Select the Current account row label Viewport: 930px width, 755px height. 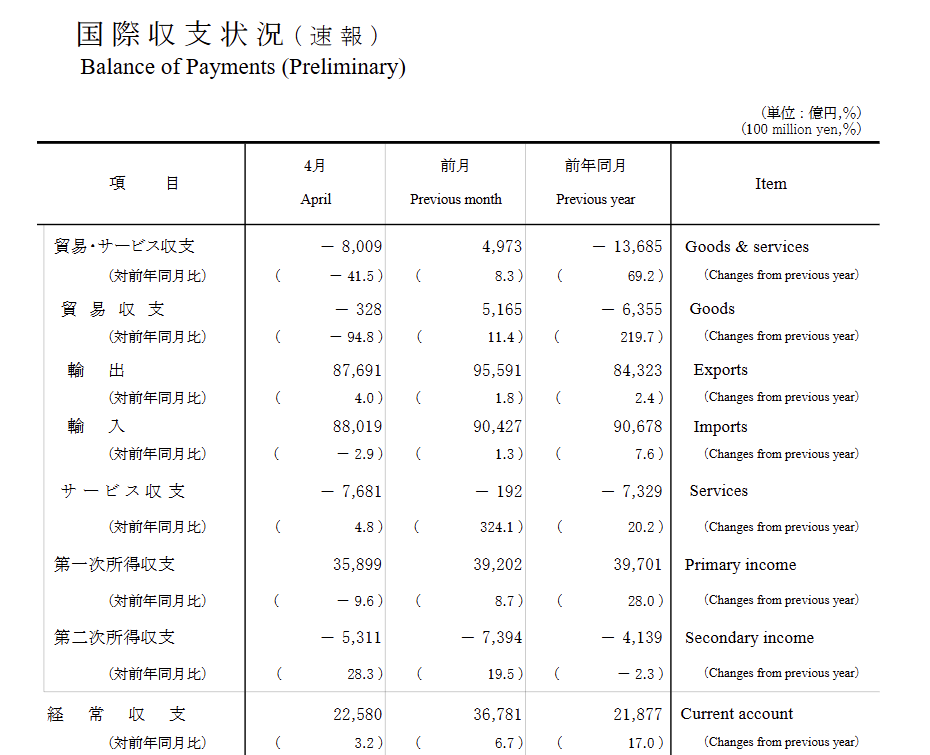[737, 713]
